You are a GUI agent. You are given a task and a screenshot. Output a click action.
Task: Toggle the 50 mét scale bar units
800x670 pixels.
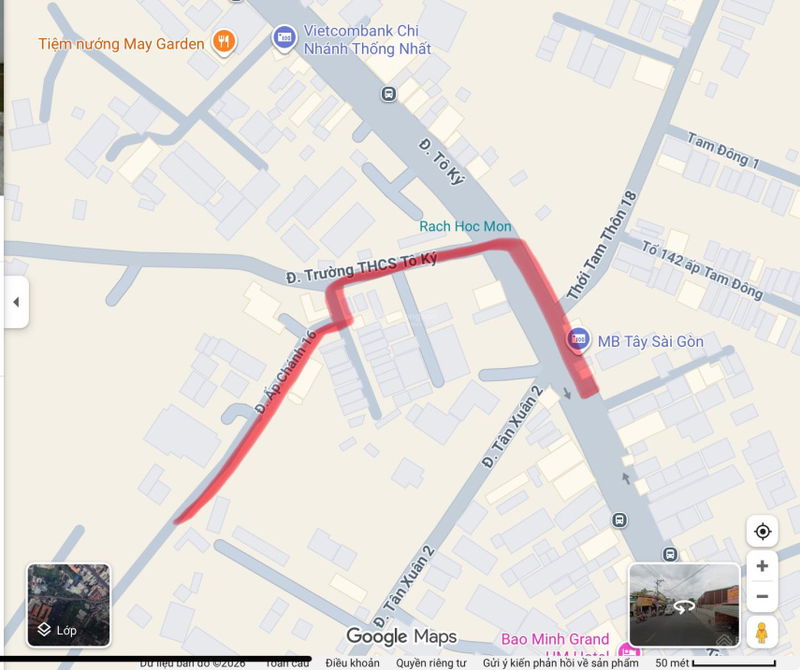[715, 662]
